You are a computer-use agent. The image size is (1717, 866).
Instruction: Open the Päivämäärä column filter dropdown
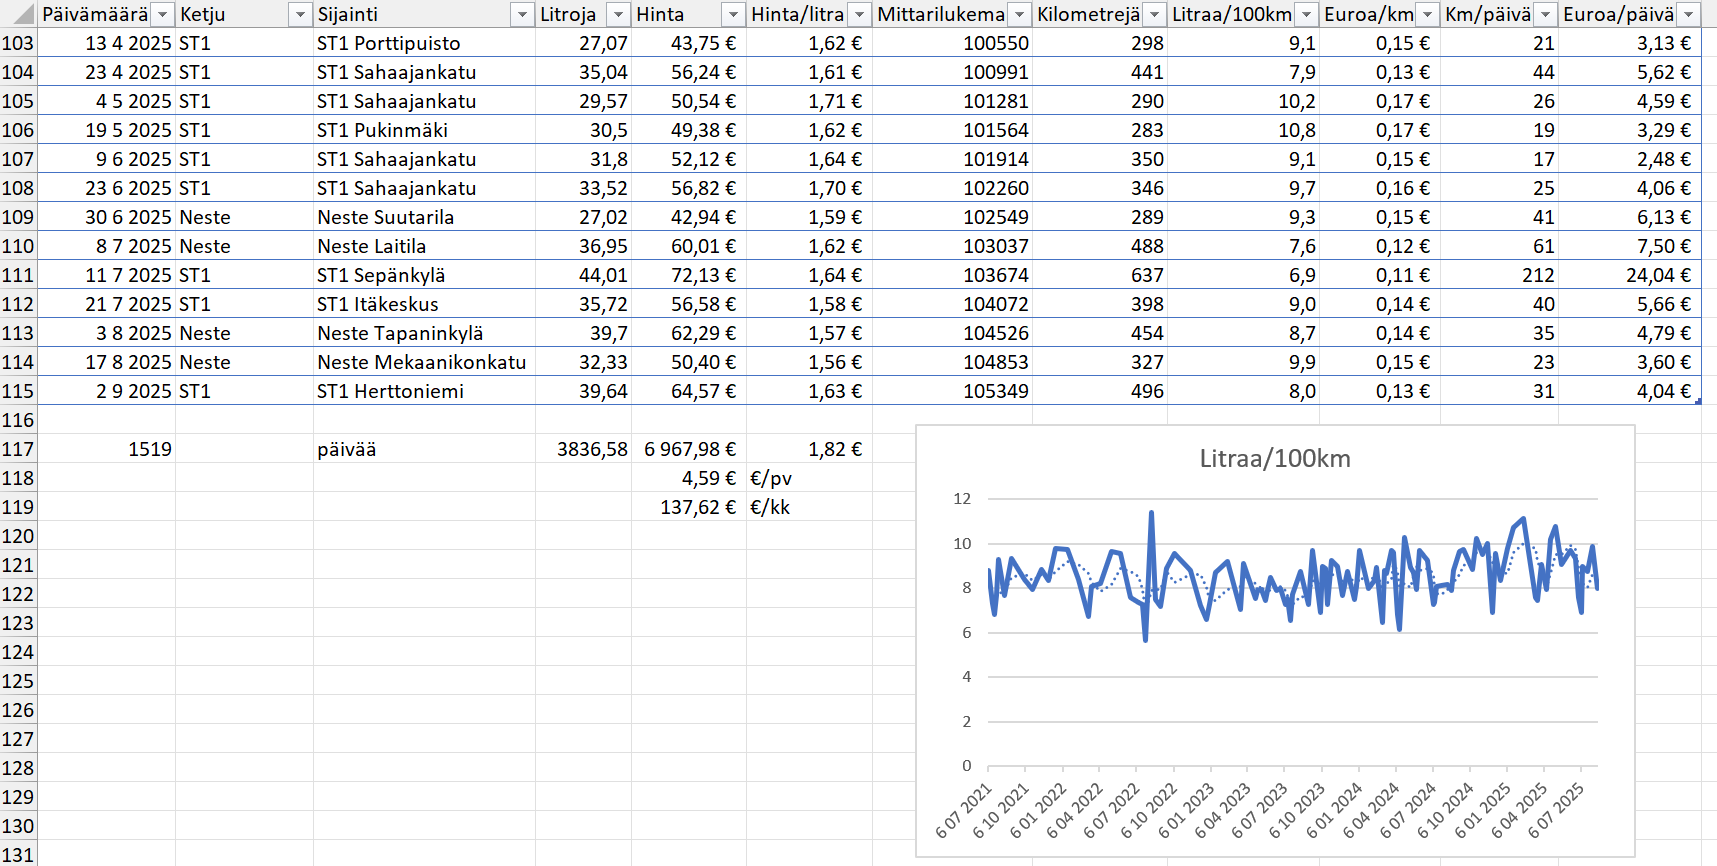coord(162,15)
